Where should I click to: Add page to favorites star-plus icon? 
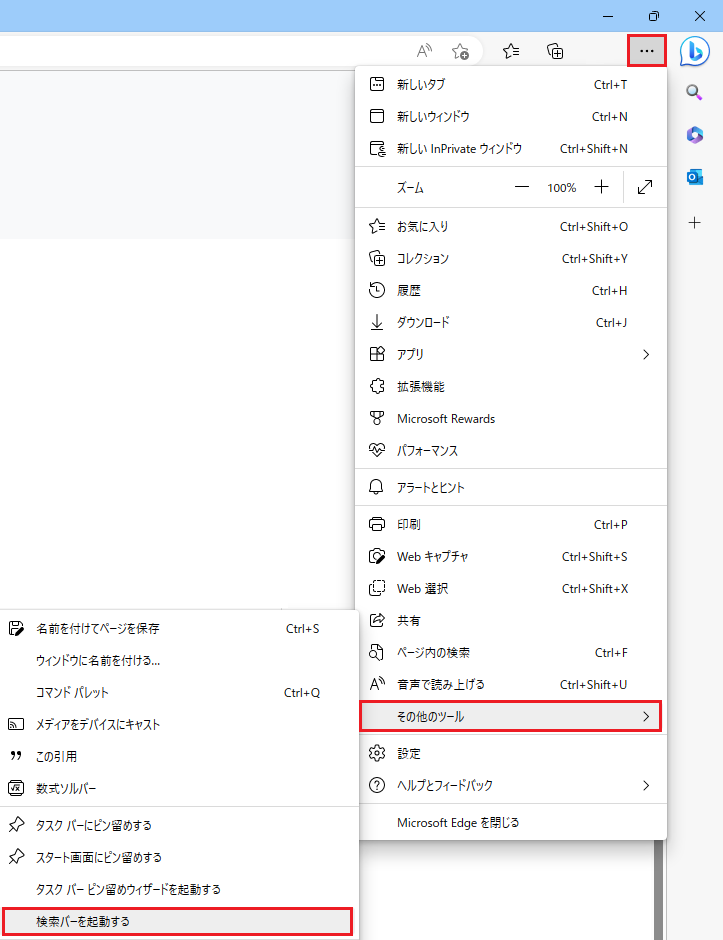[x=460, y=51]
